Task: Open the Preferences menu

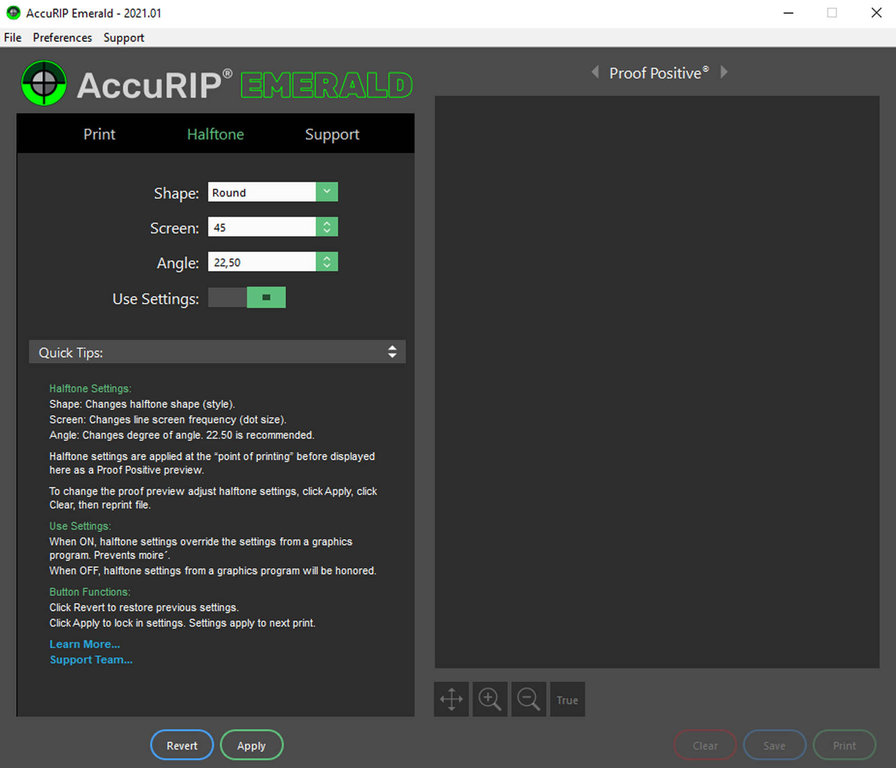Action: (x=62, y=38)
